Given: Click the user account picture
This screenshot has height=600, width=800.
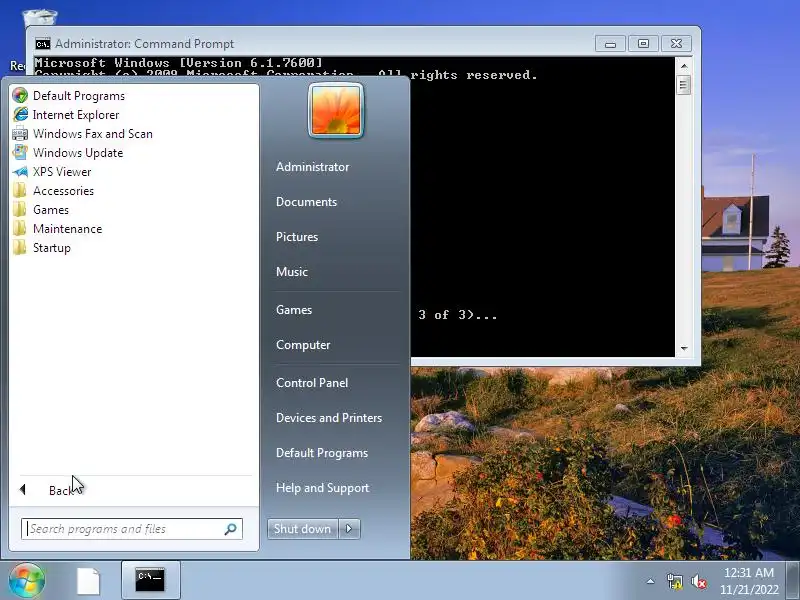Looking at the screenshot, I should click(336, 110).
